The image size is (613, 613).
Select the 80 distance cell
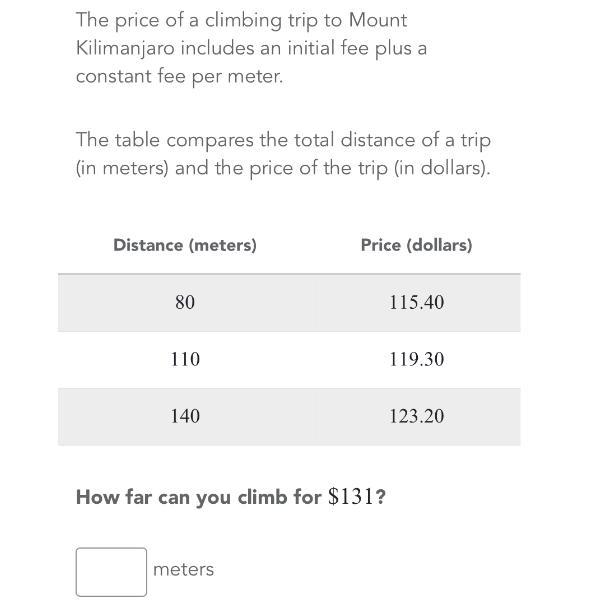[x=185, y=302]
